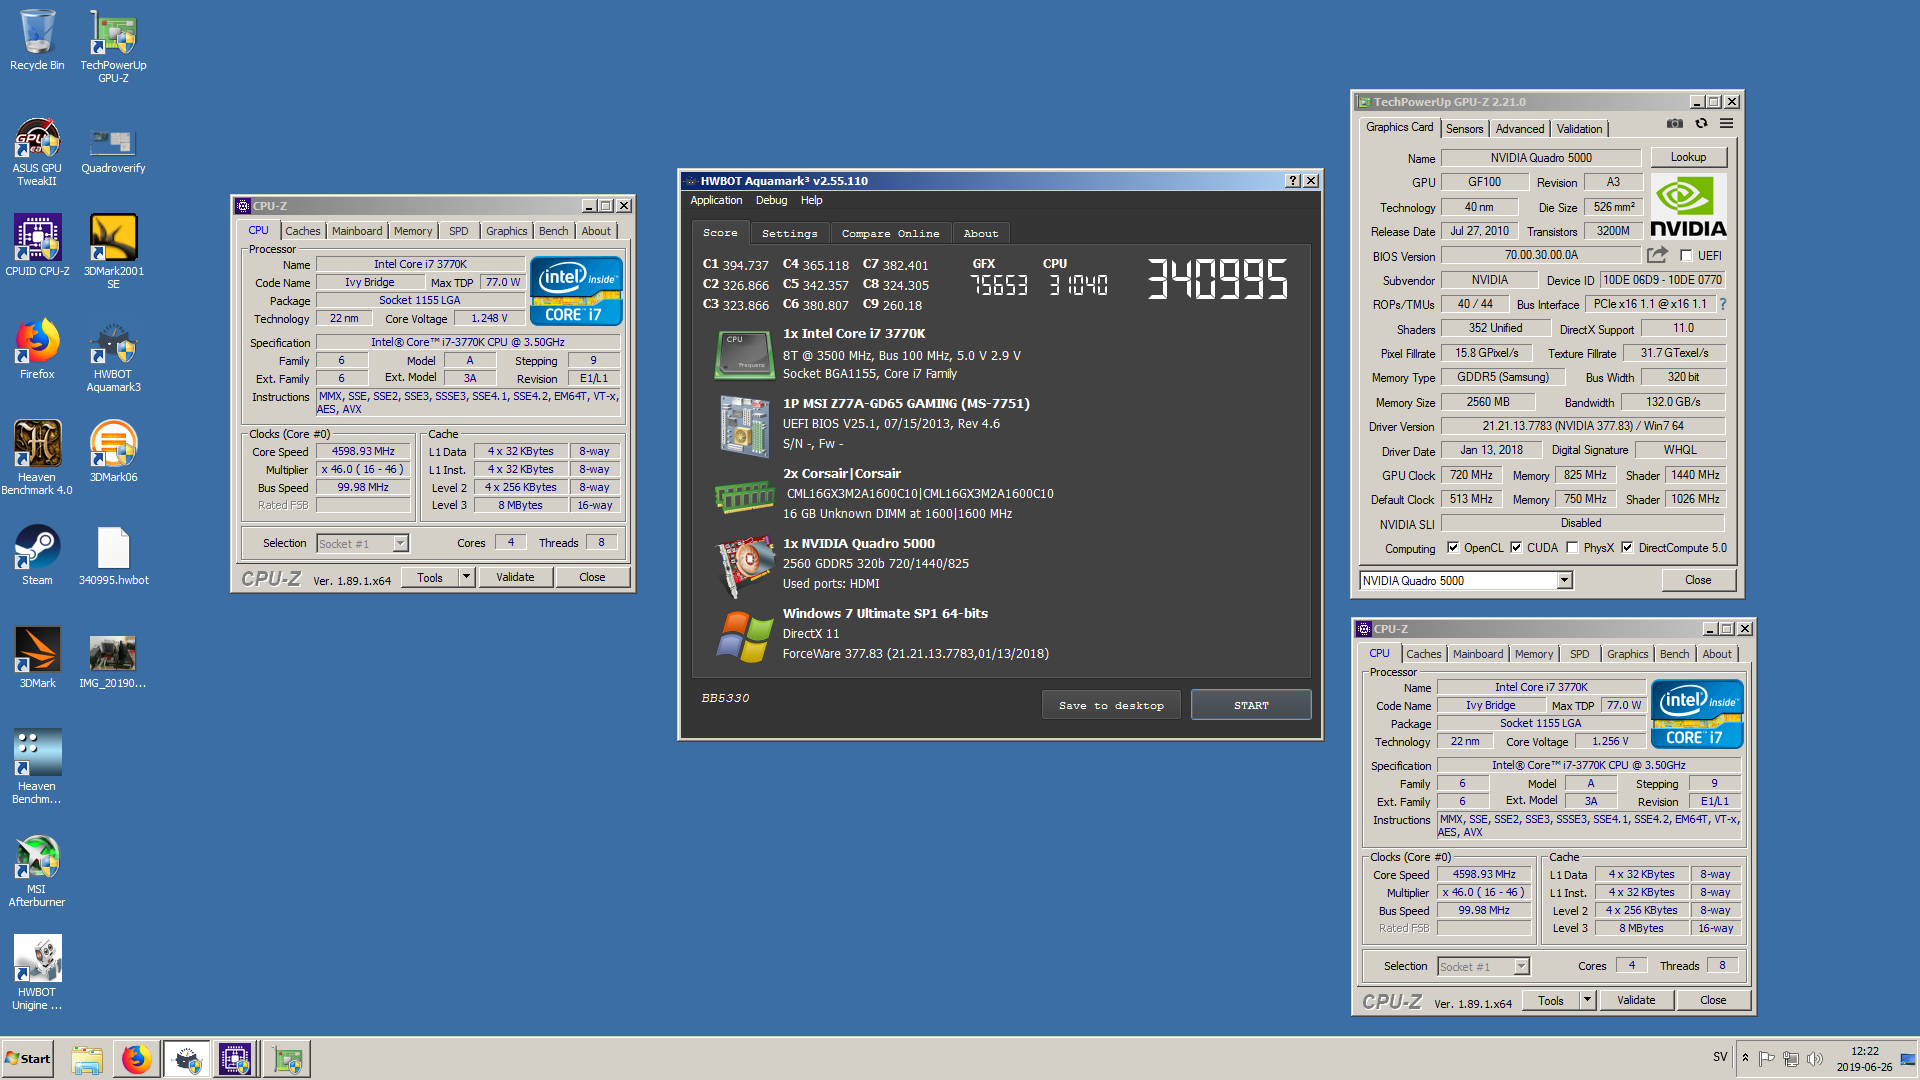The width and height of the screenshot is (1920, 1080).
Task: Click the Name field in left CPU-Z
Action: pos(420,264)
